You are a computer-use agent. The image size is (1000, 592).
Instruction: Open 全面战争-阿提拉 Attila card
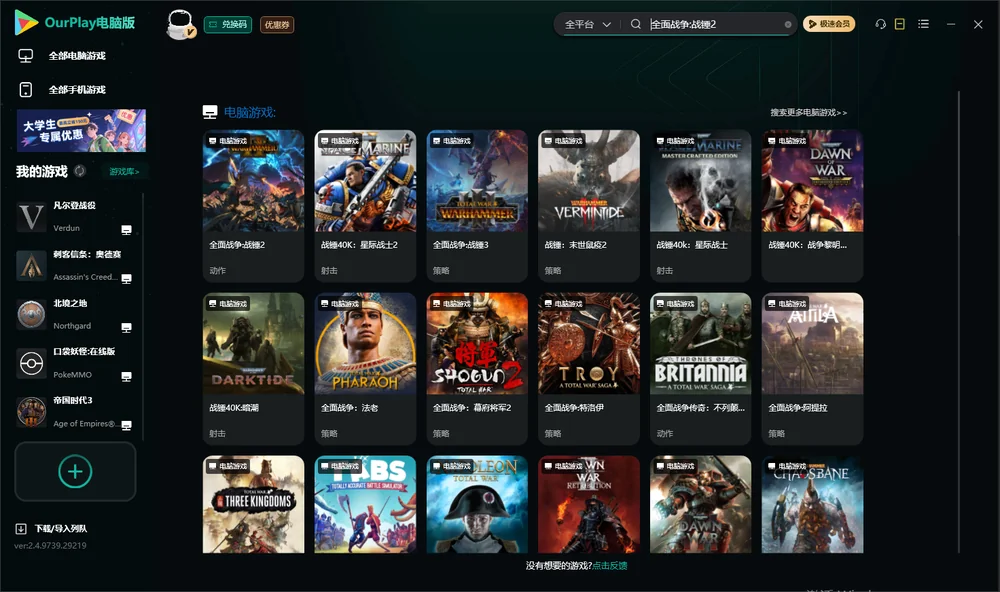click(x=812, y=368)
